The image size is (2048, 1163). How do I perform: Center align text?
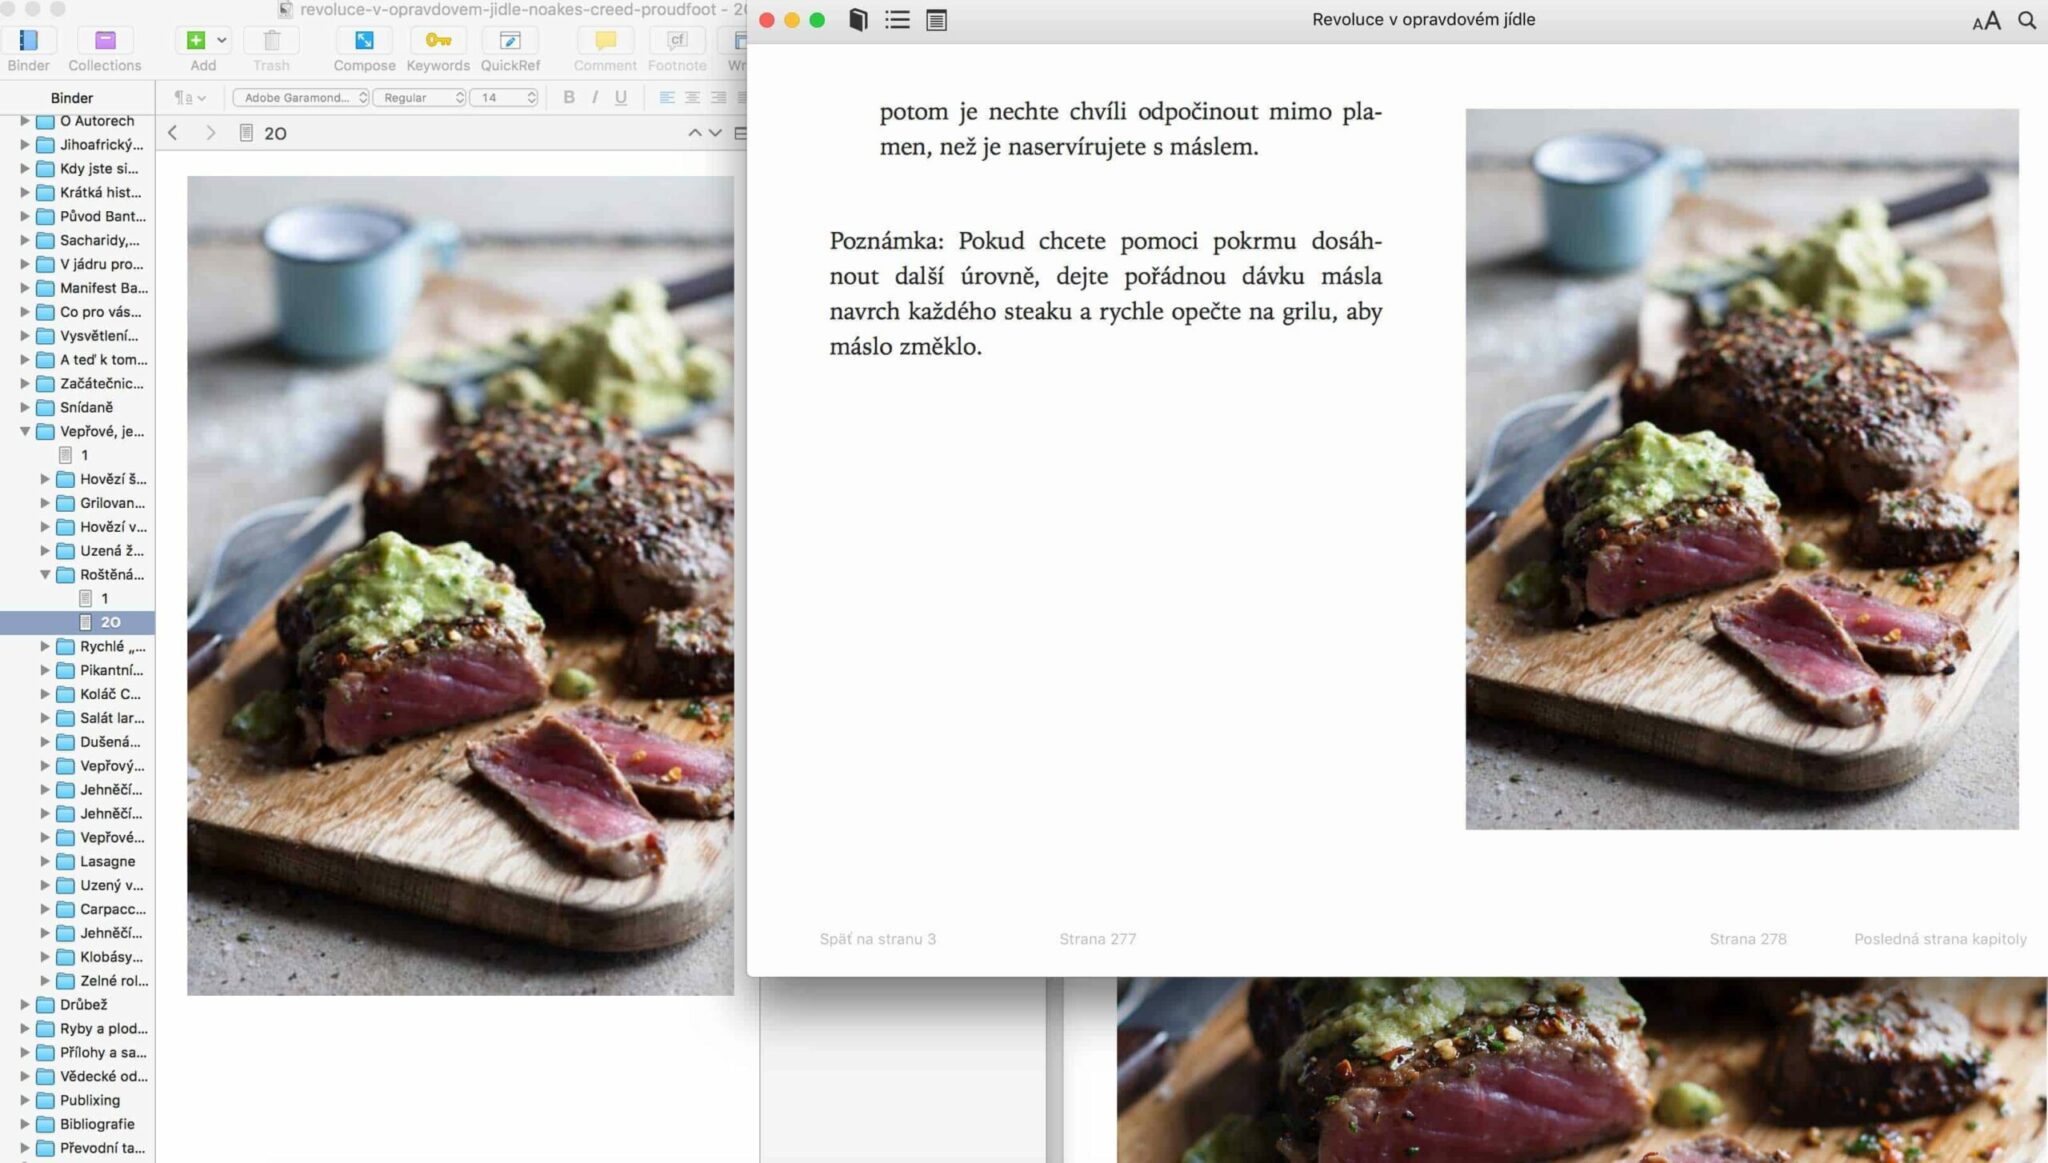click(x=692, y=97)
